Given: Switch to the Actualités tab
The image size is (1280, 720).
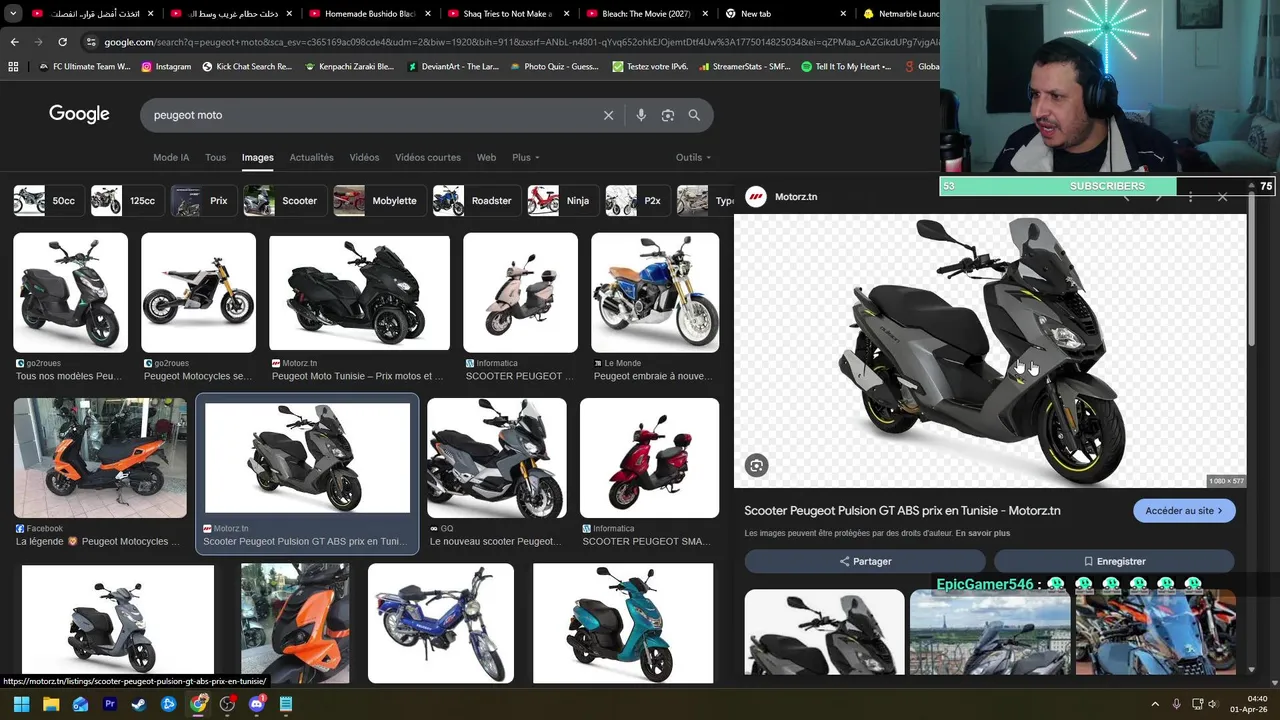Looking at the screenshot, I should click(x=311, y=158).
